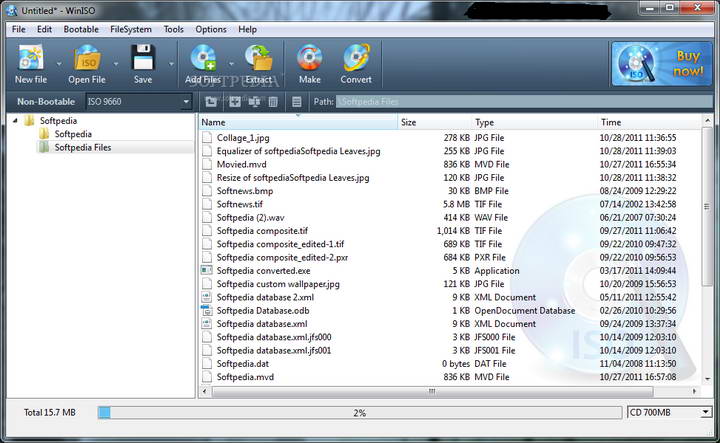Click the Add Files disc icon
Viewport: 720px width, 443px height.
[x=203, y=57]
